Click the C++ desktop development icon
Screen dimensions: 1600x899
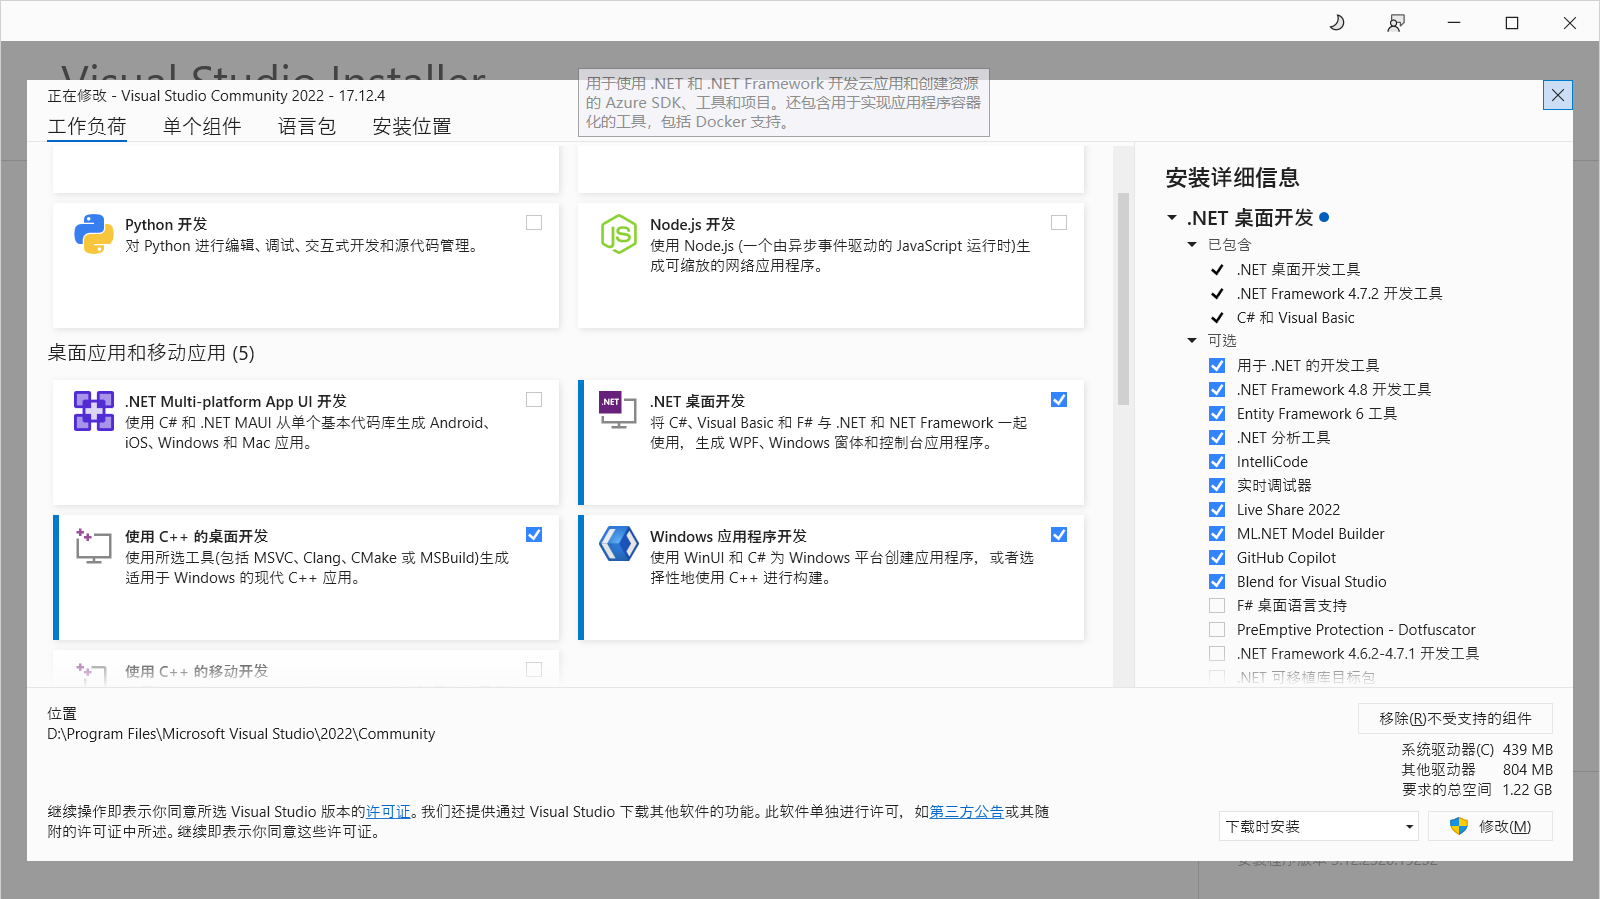point(93,546)
